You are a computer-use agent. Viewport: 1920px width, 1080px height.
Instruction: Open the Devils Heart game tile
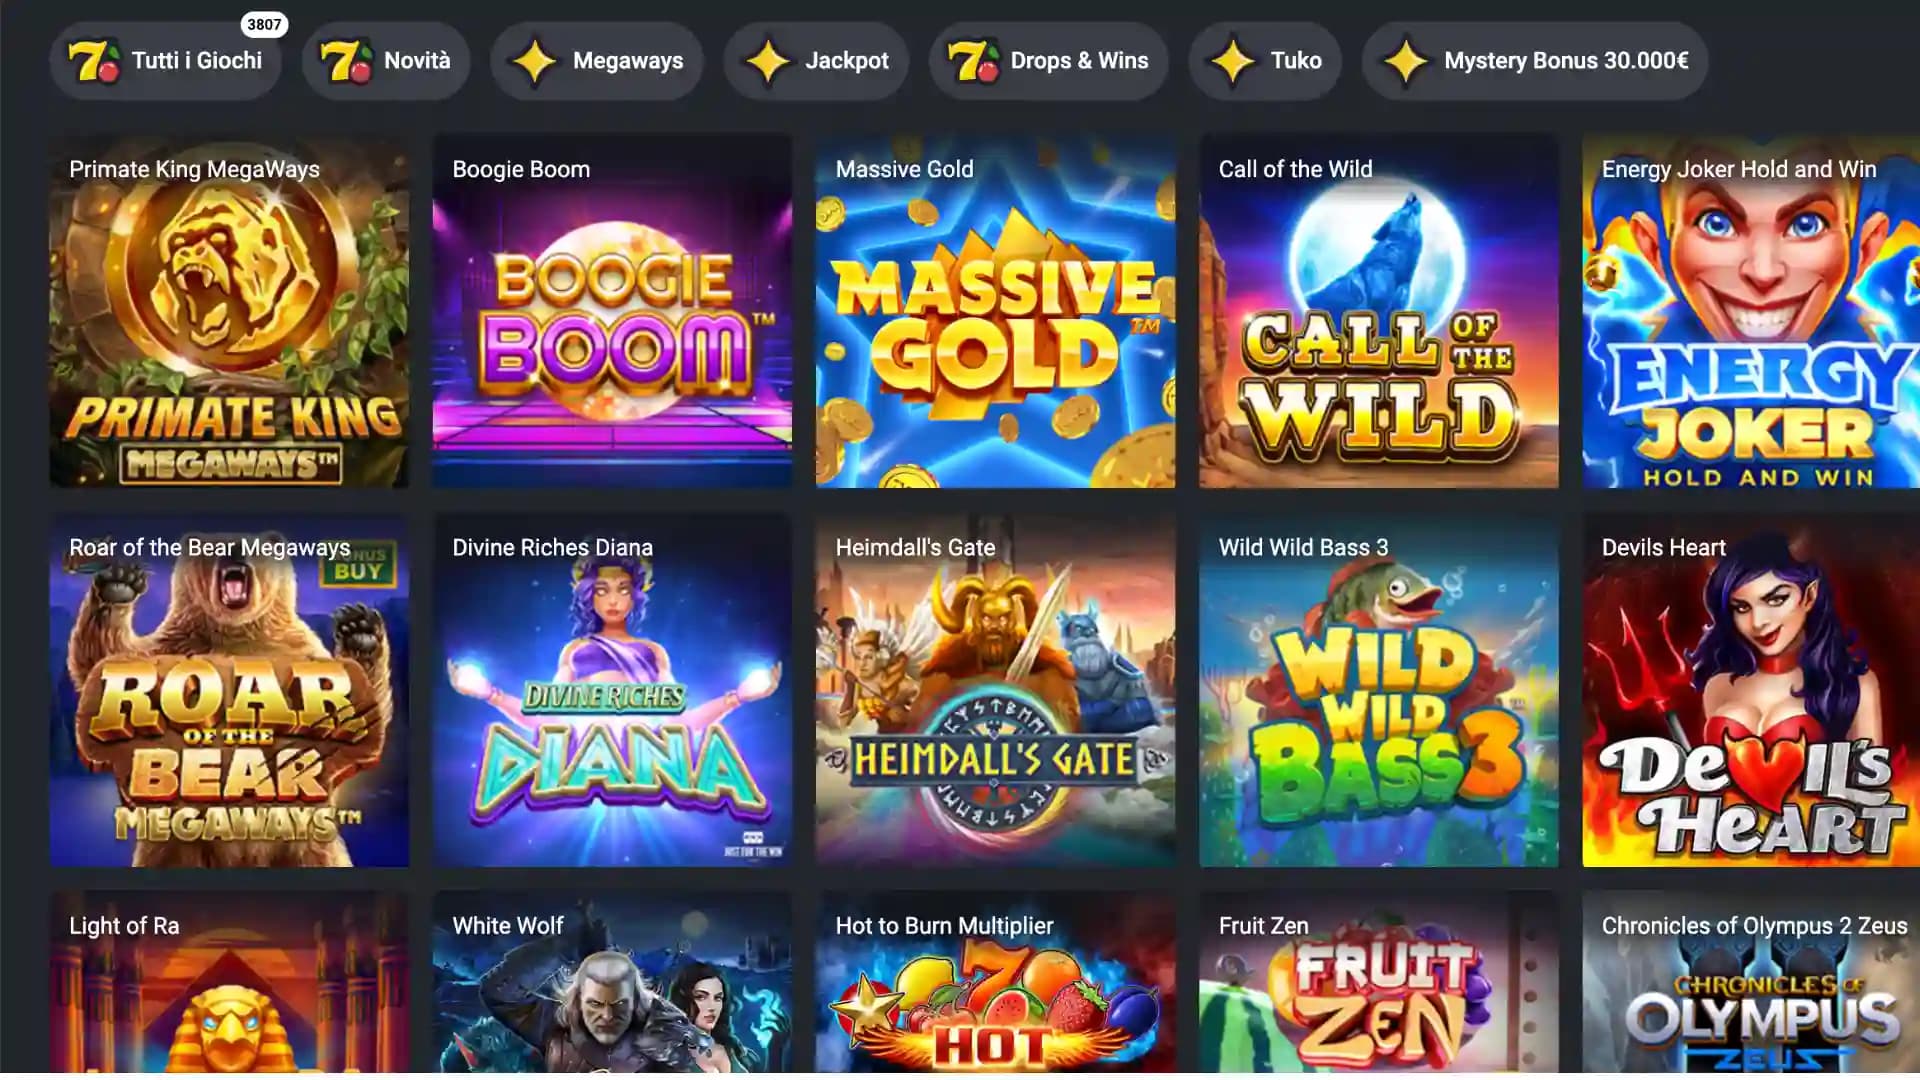(1751, 690)
